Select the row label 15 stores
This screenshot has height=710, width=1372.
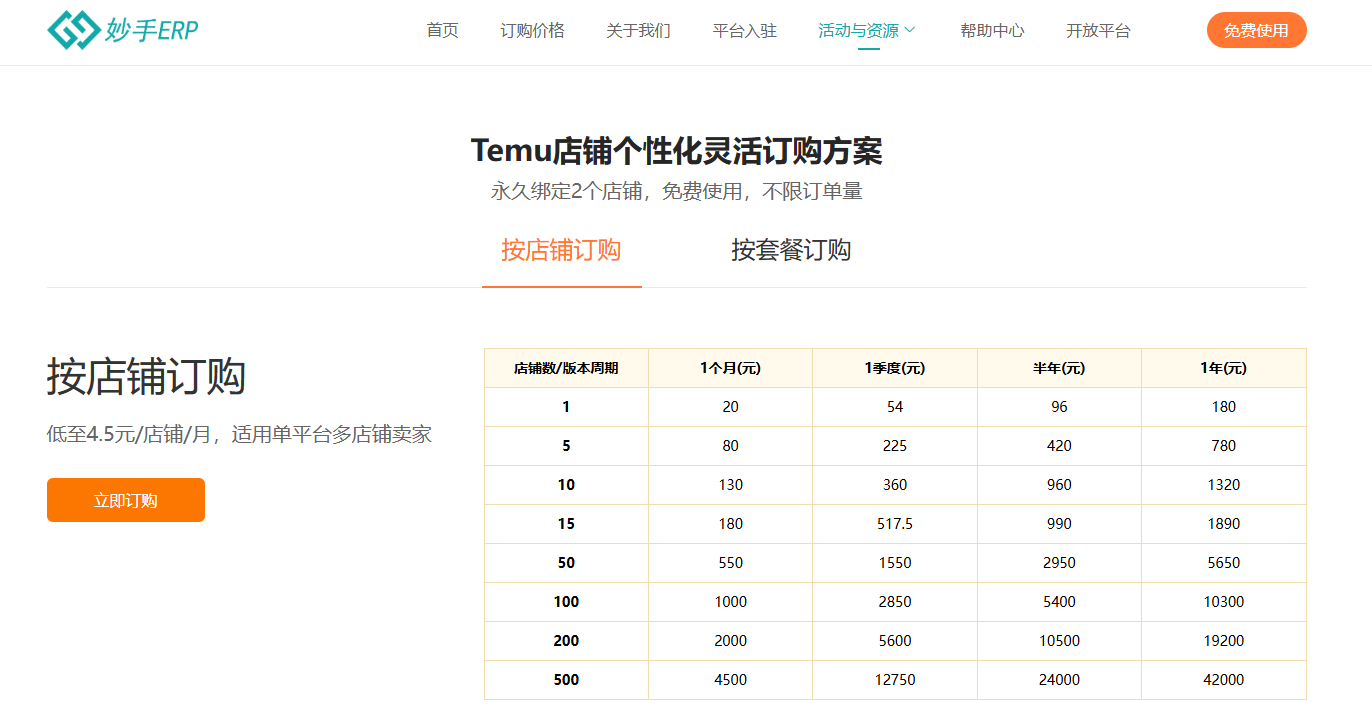point(566,524)
